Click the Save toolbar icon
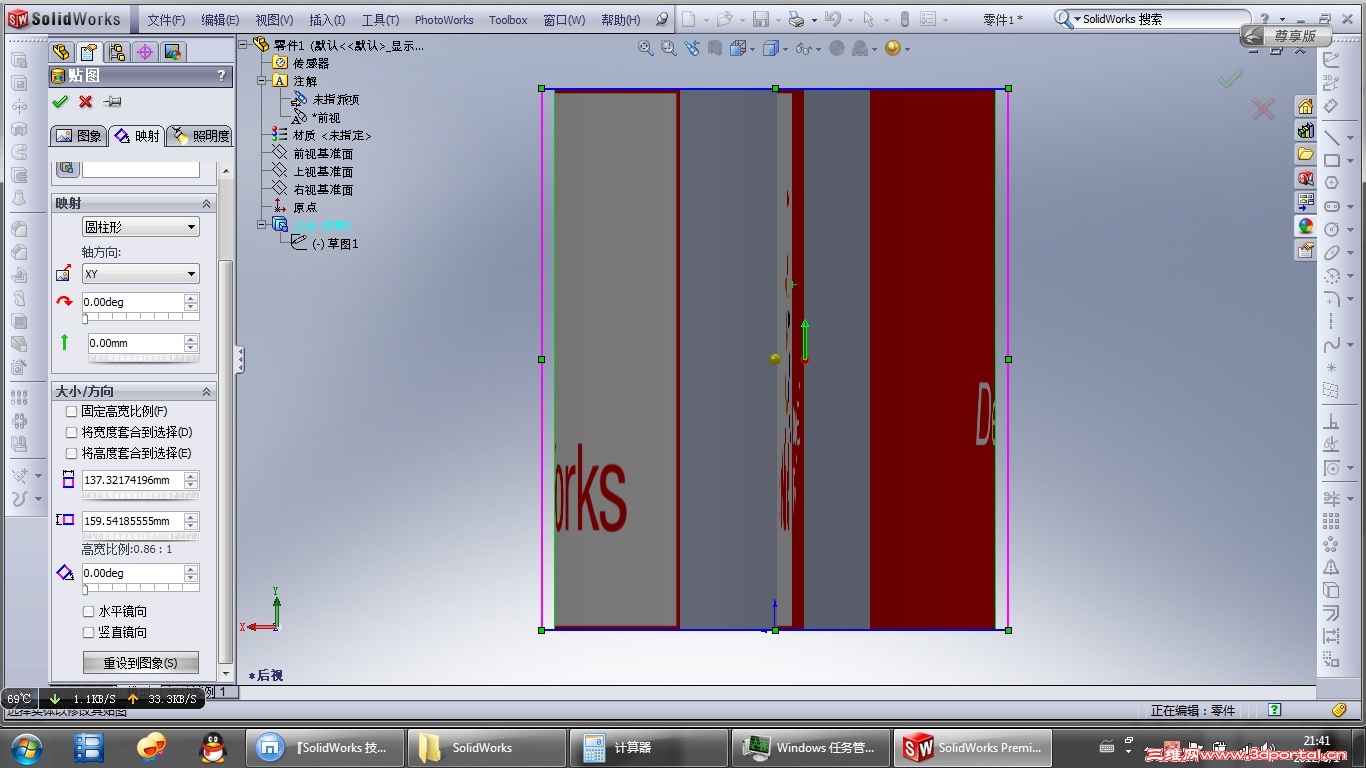1366x768 pixels. 760,19
